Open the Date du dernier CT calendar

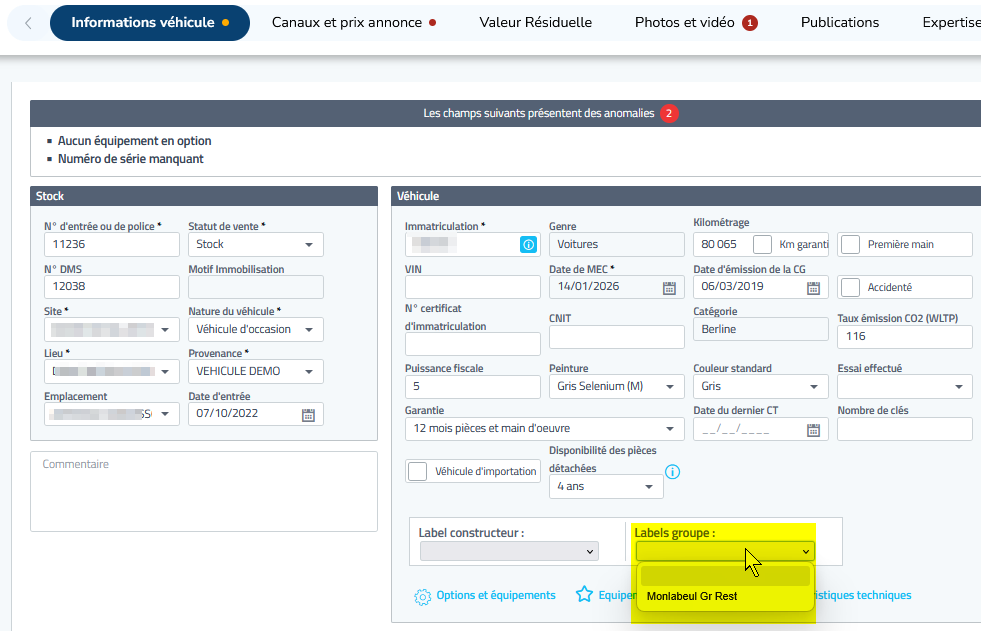tap(813, 430)
